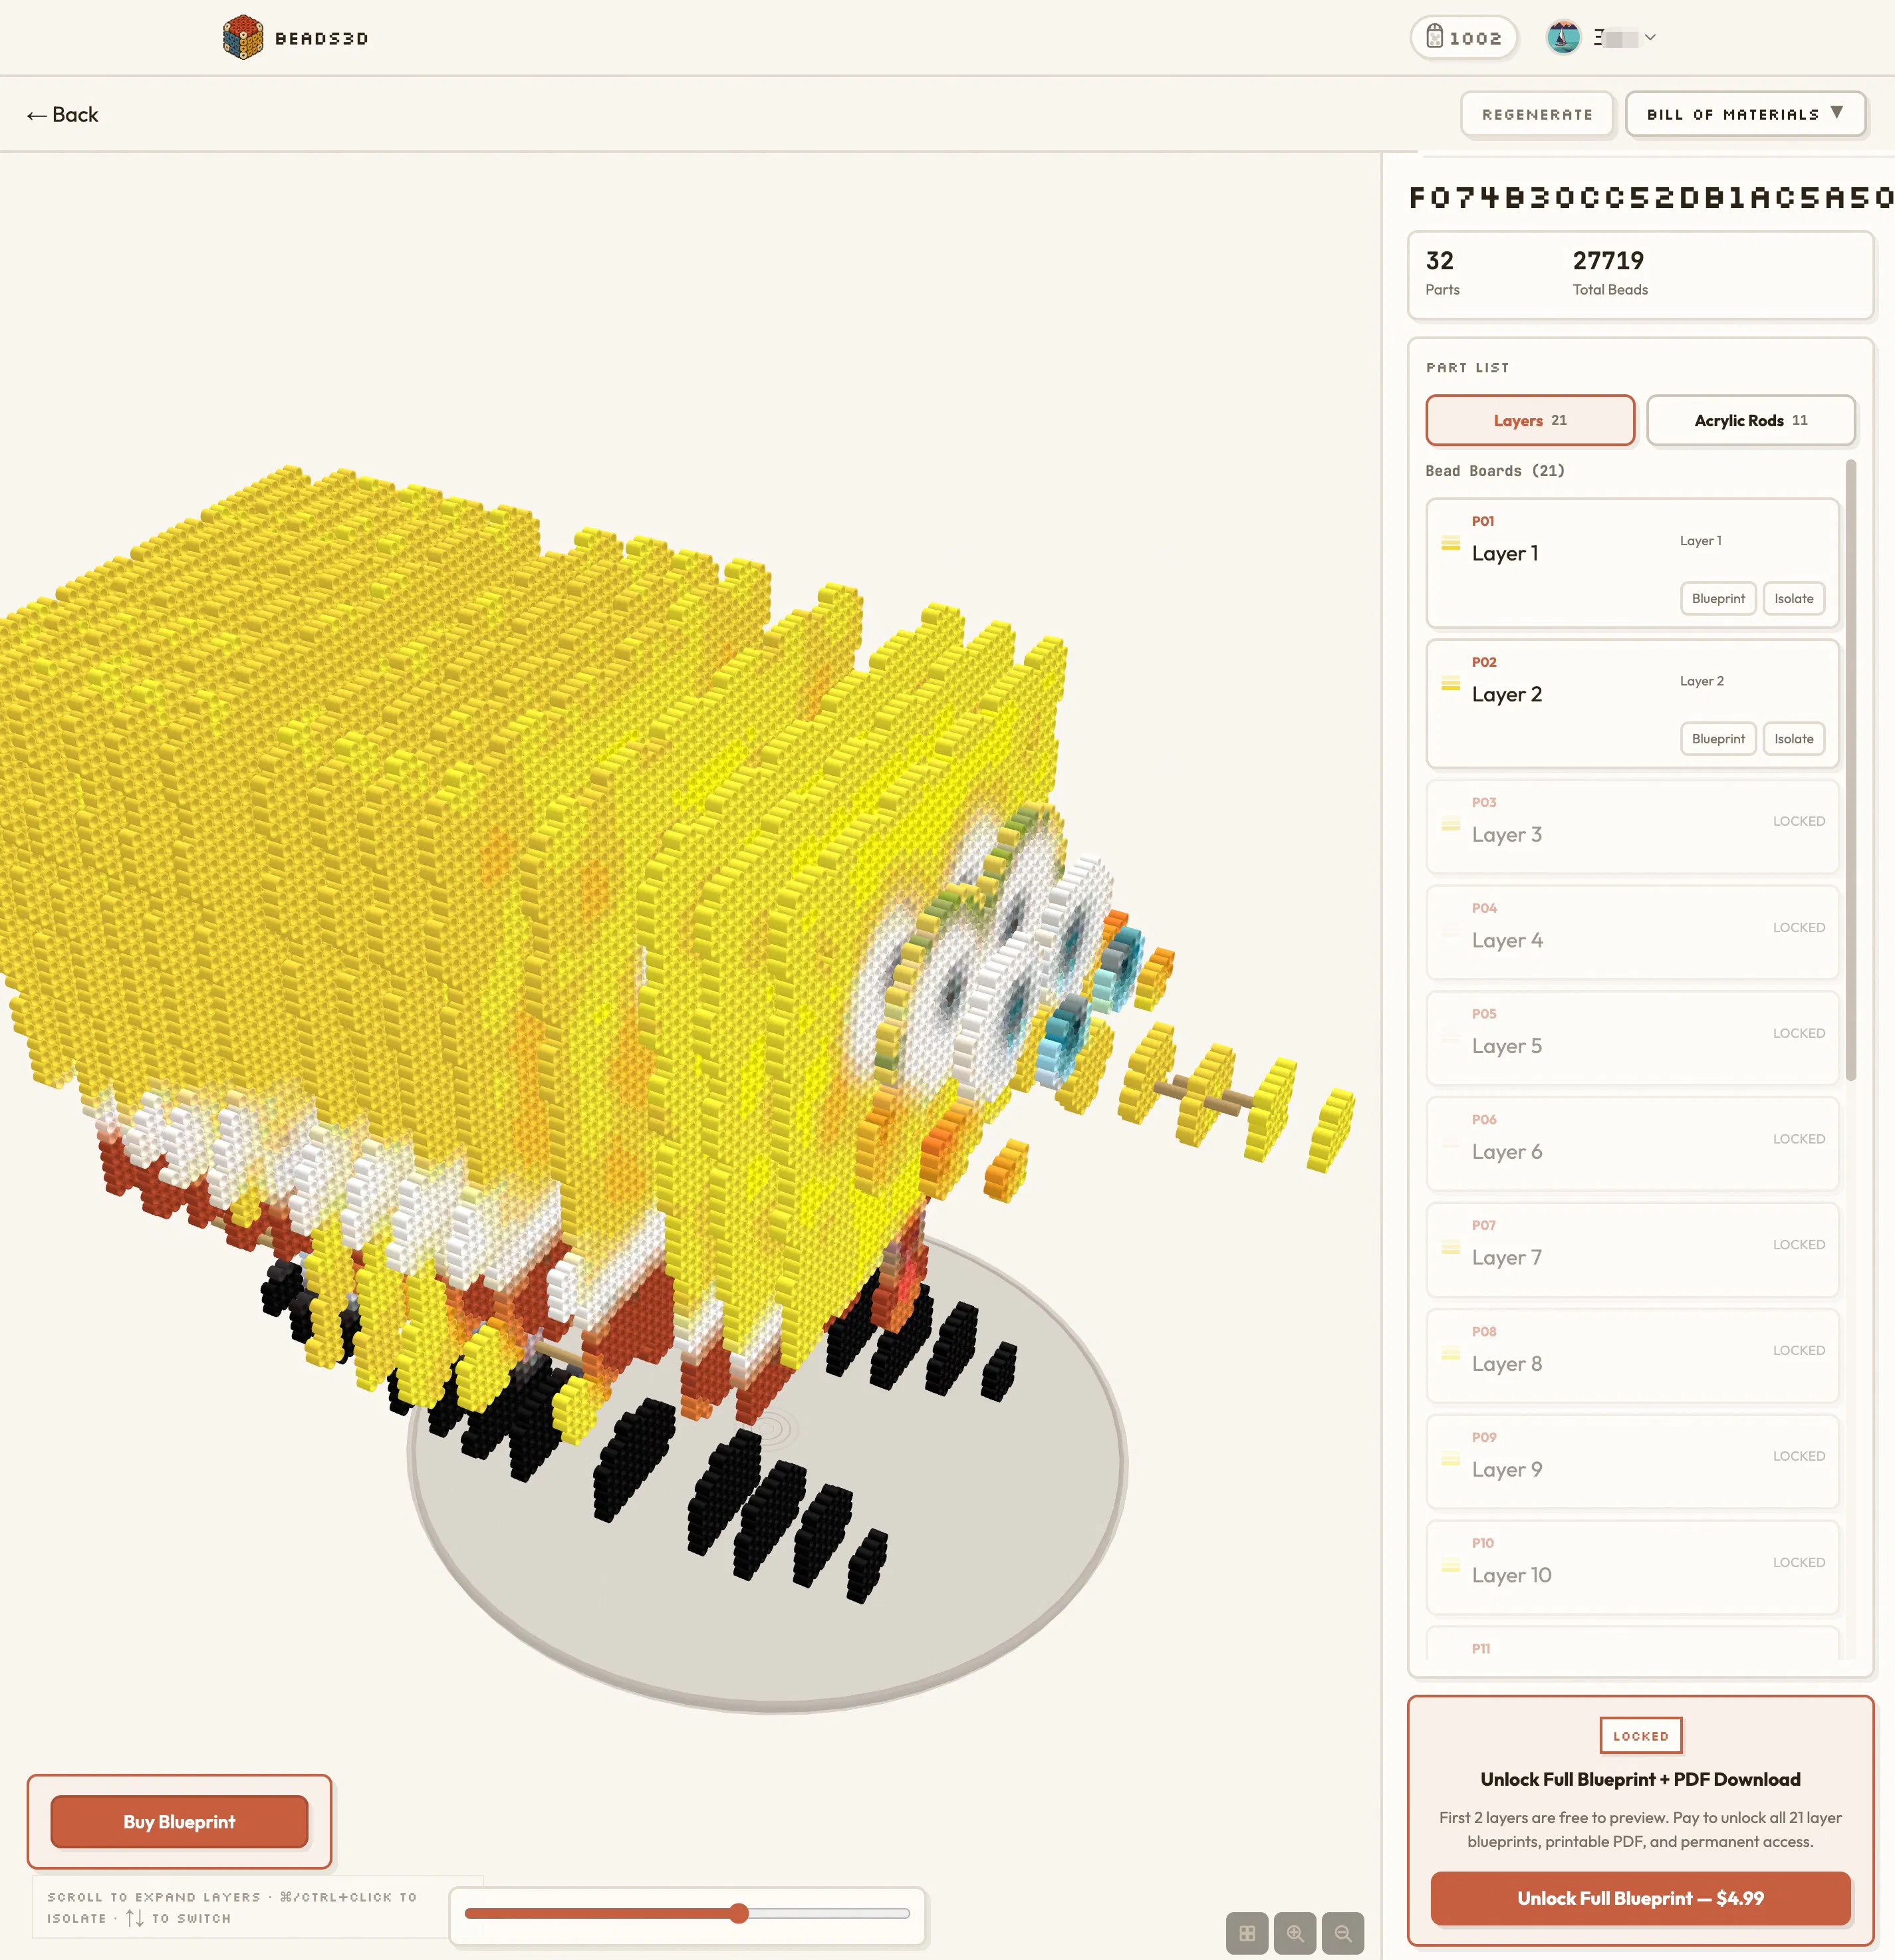Click the Layer 7 stack icon
The width and height of the screenshot is (1895, 1960).
[x=1450, y=1248]
